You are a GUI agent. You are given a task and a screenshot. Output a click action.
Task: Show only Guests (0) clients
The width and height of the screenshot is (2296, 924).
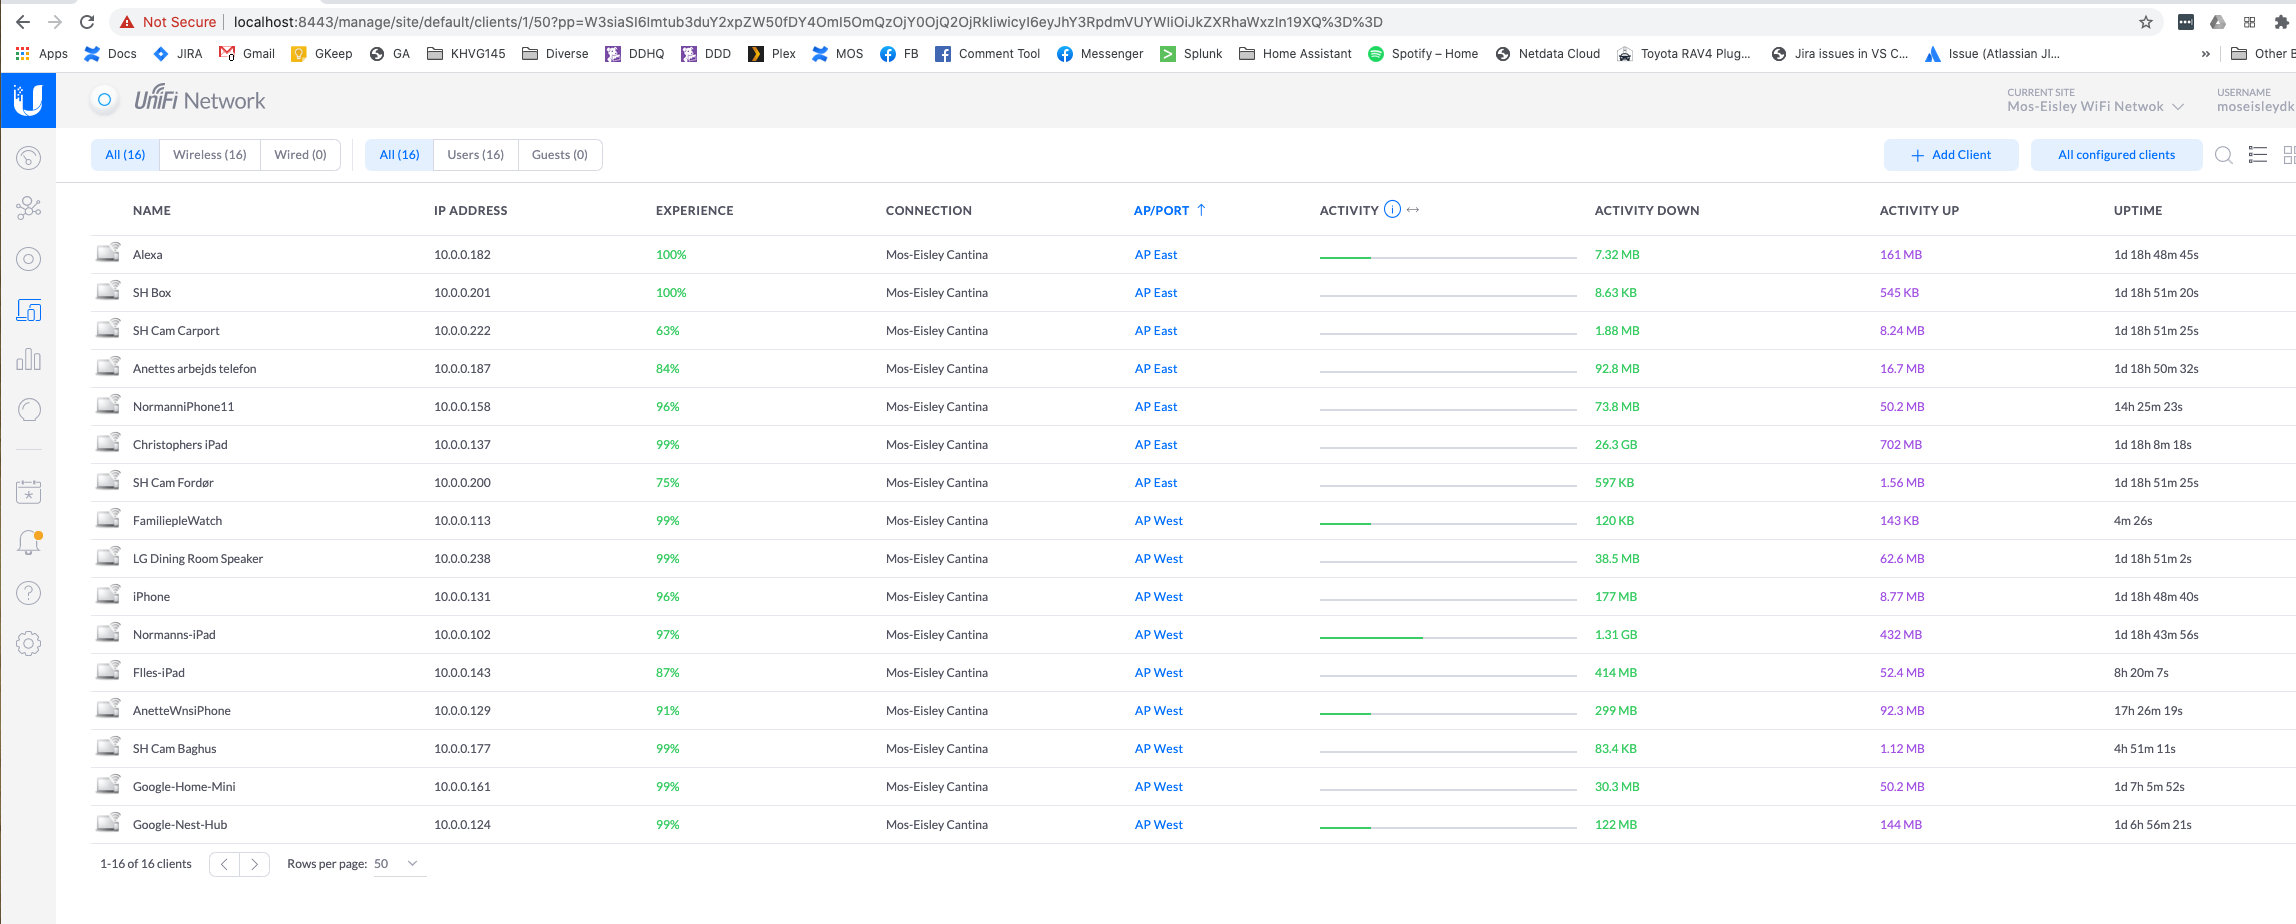559,155
